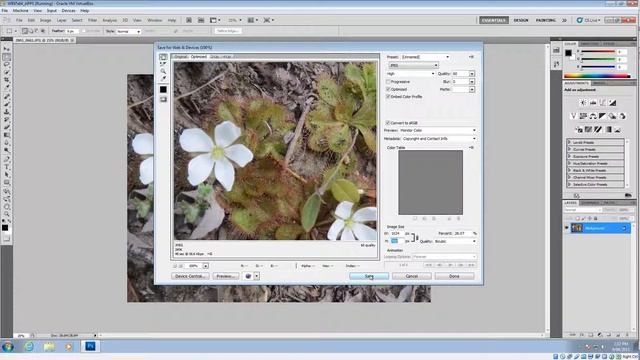
Task: Select the Slice Select tool in the dialog
Action: coord(163,64)
